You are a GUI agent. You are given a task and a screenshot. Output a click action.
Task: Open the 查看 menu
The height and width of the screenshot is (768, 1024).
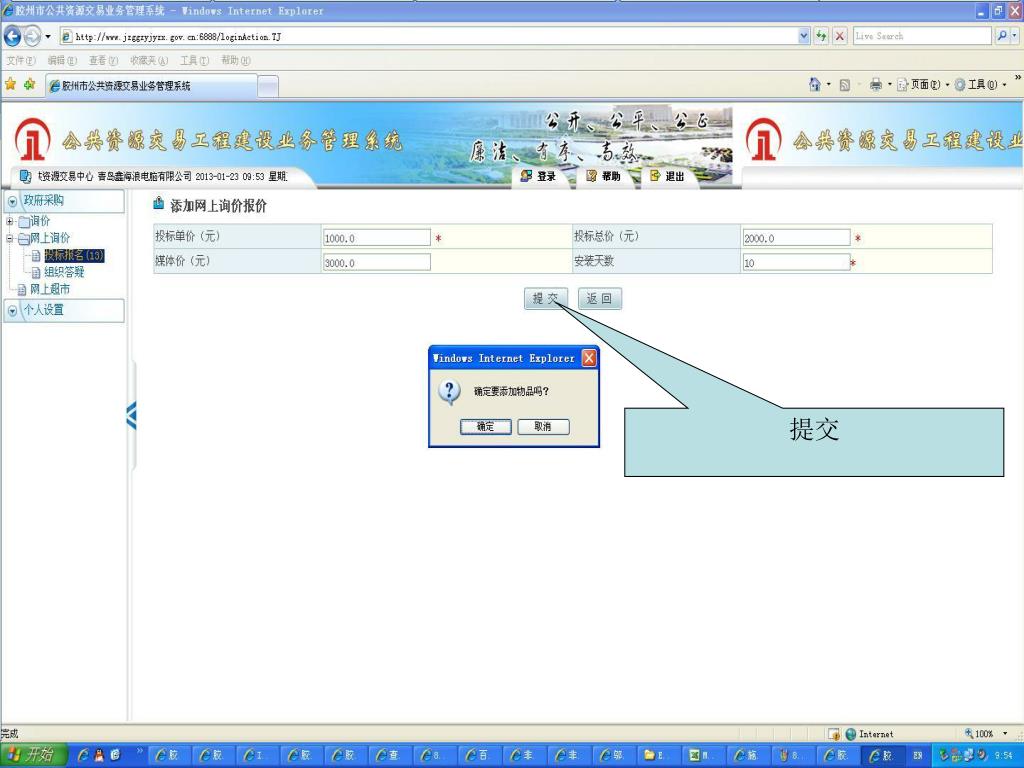103,60
